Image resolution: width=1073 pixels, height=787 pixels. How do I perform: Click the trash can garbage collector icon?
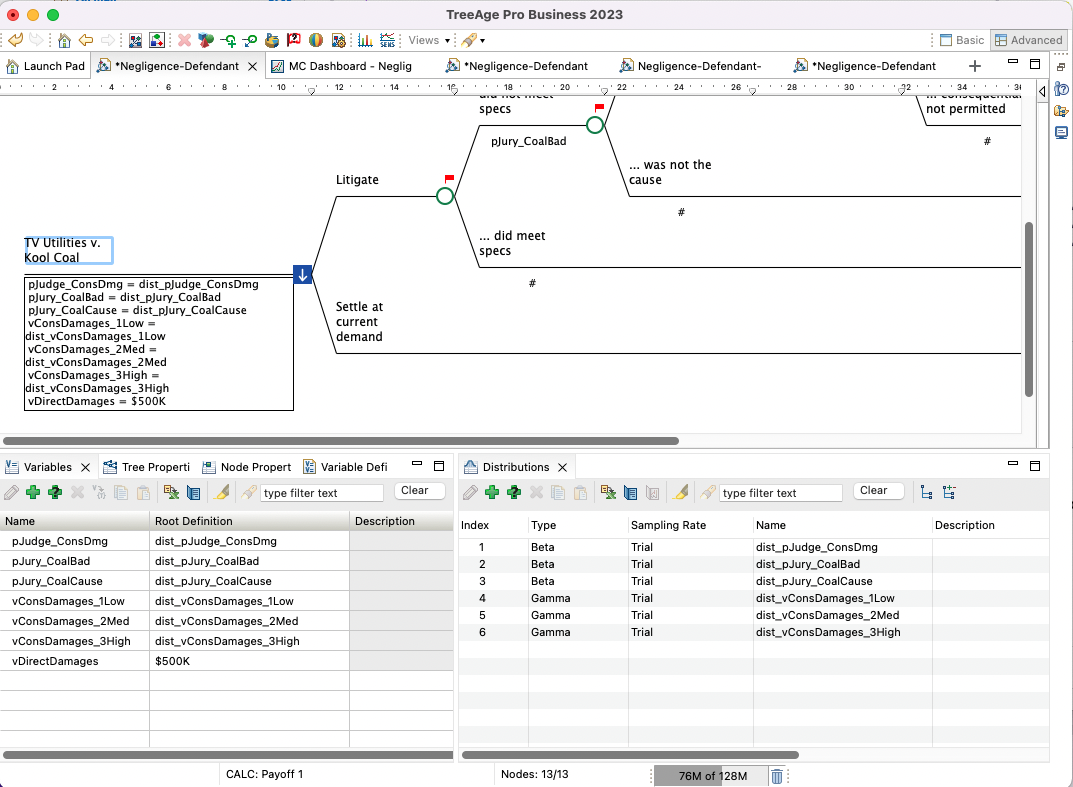tap(777, 776)
